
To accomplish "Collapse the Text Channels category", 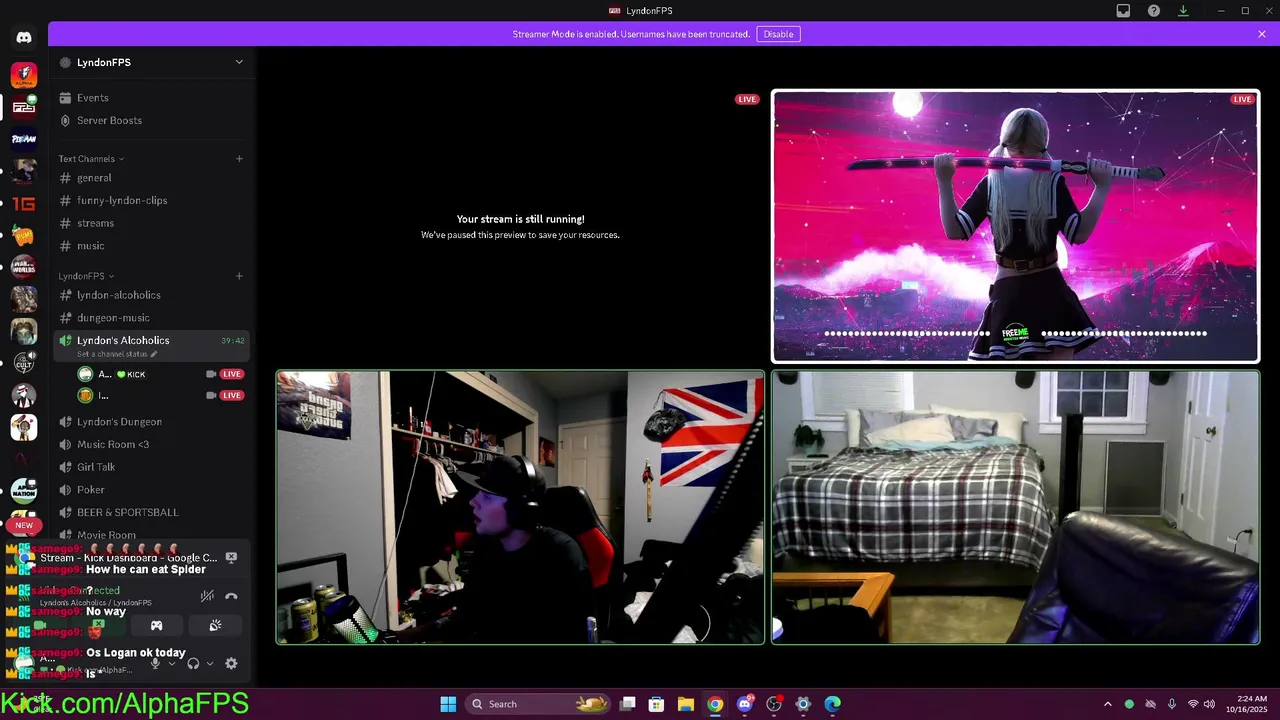I will [x=91, y=159].
